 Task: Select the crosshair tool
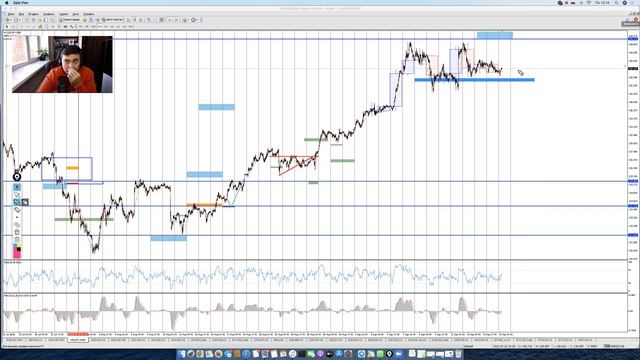pyautogui.click(x=13, y=27)
